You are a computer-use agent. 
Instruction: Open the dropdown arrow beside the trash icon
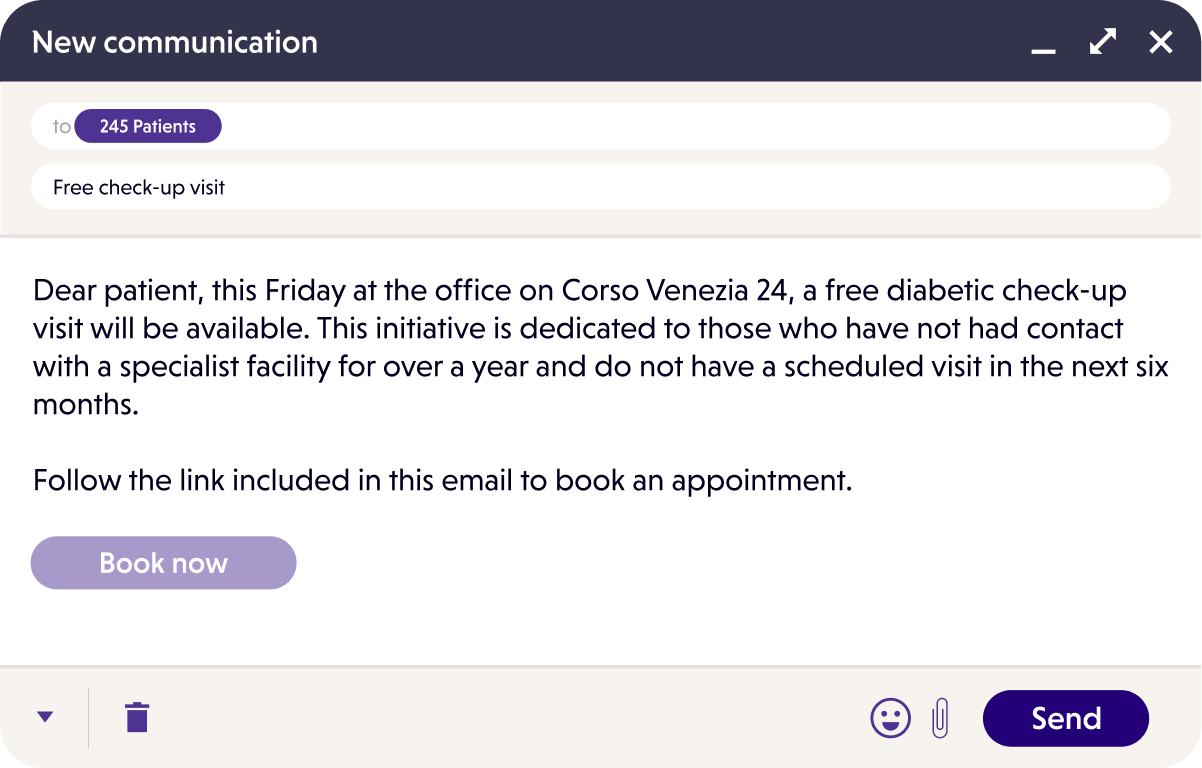point(45,716)
